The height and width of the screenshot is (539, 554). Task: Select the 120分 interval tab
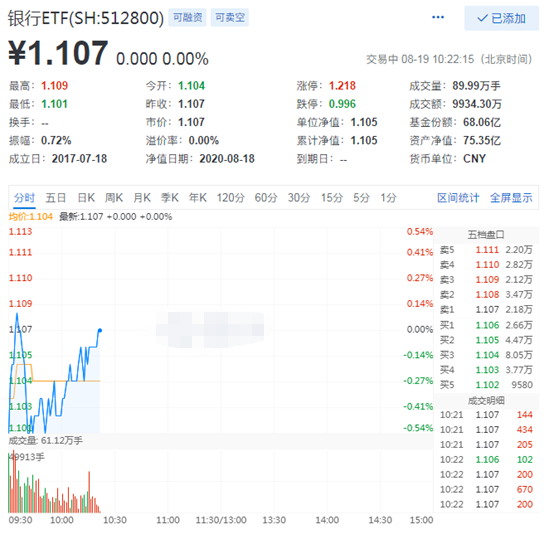coord(230,197)
